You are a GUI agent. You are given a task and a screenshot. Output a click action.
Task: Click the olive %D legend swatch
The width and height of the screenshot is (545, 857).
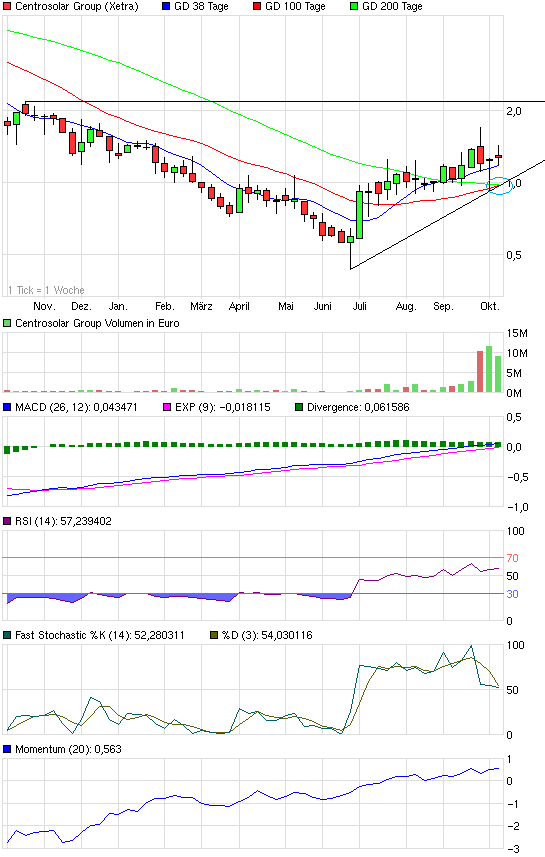click(214, 635)
